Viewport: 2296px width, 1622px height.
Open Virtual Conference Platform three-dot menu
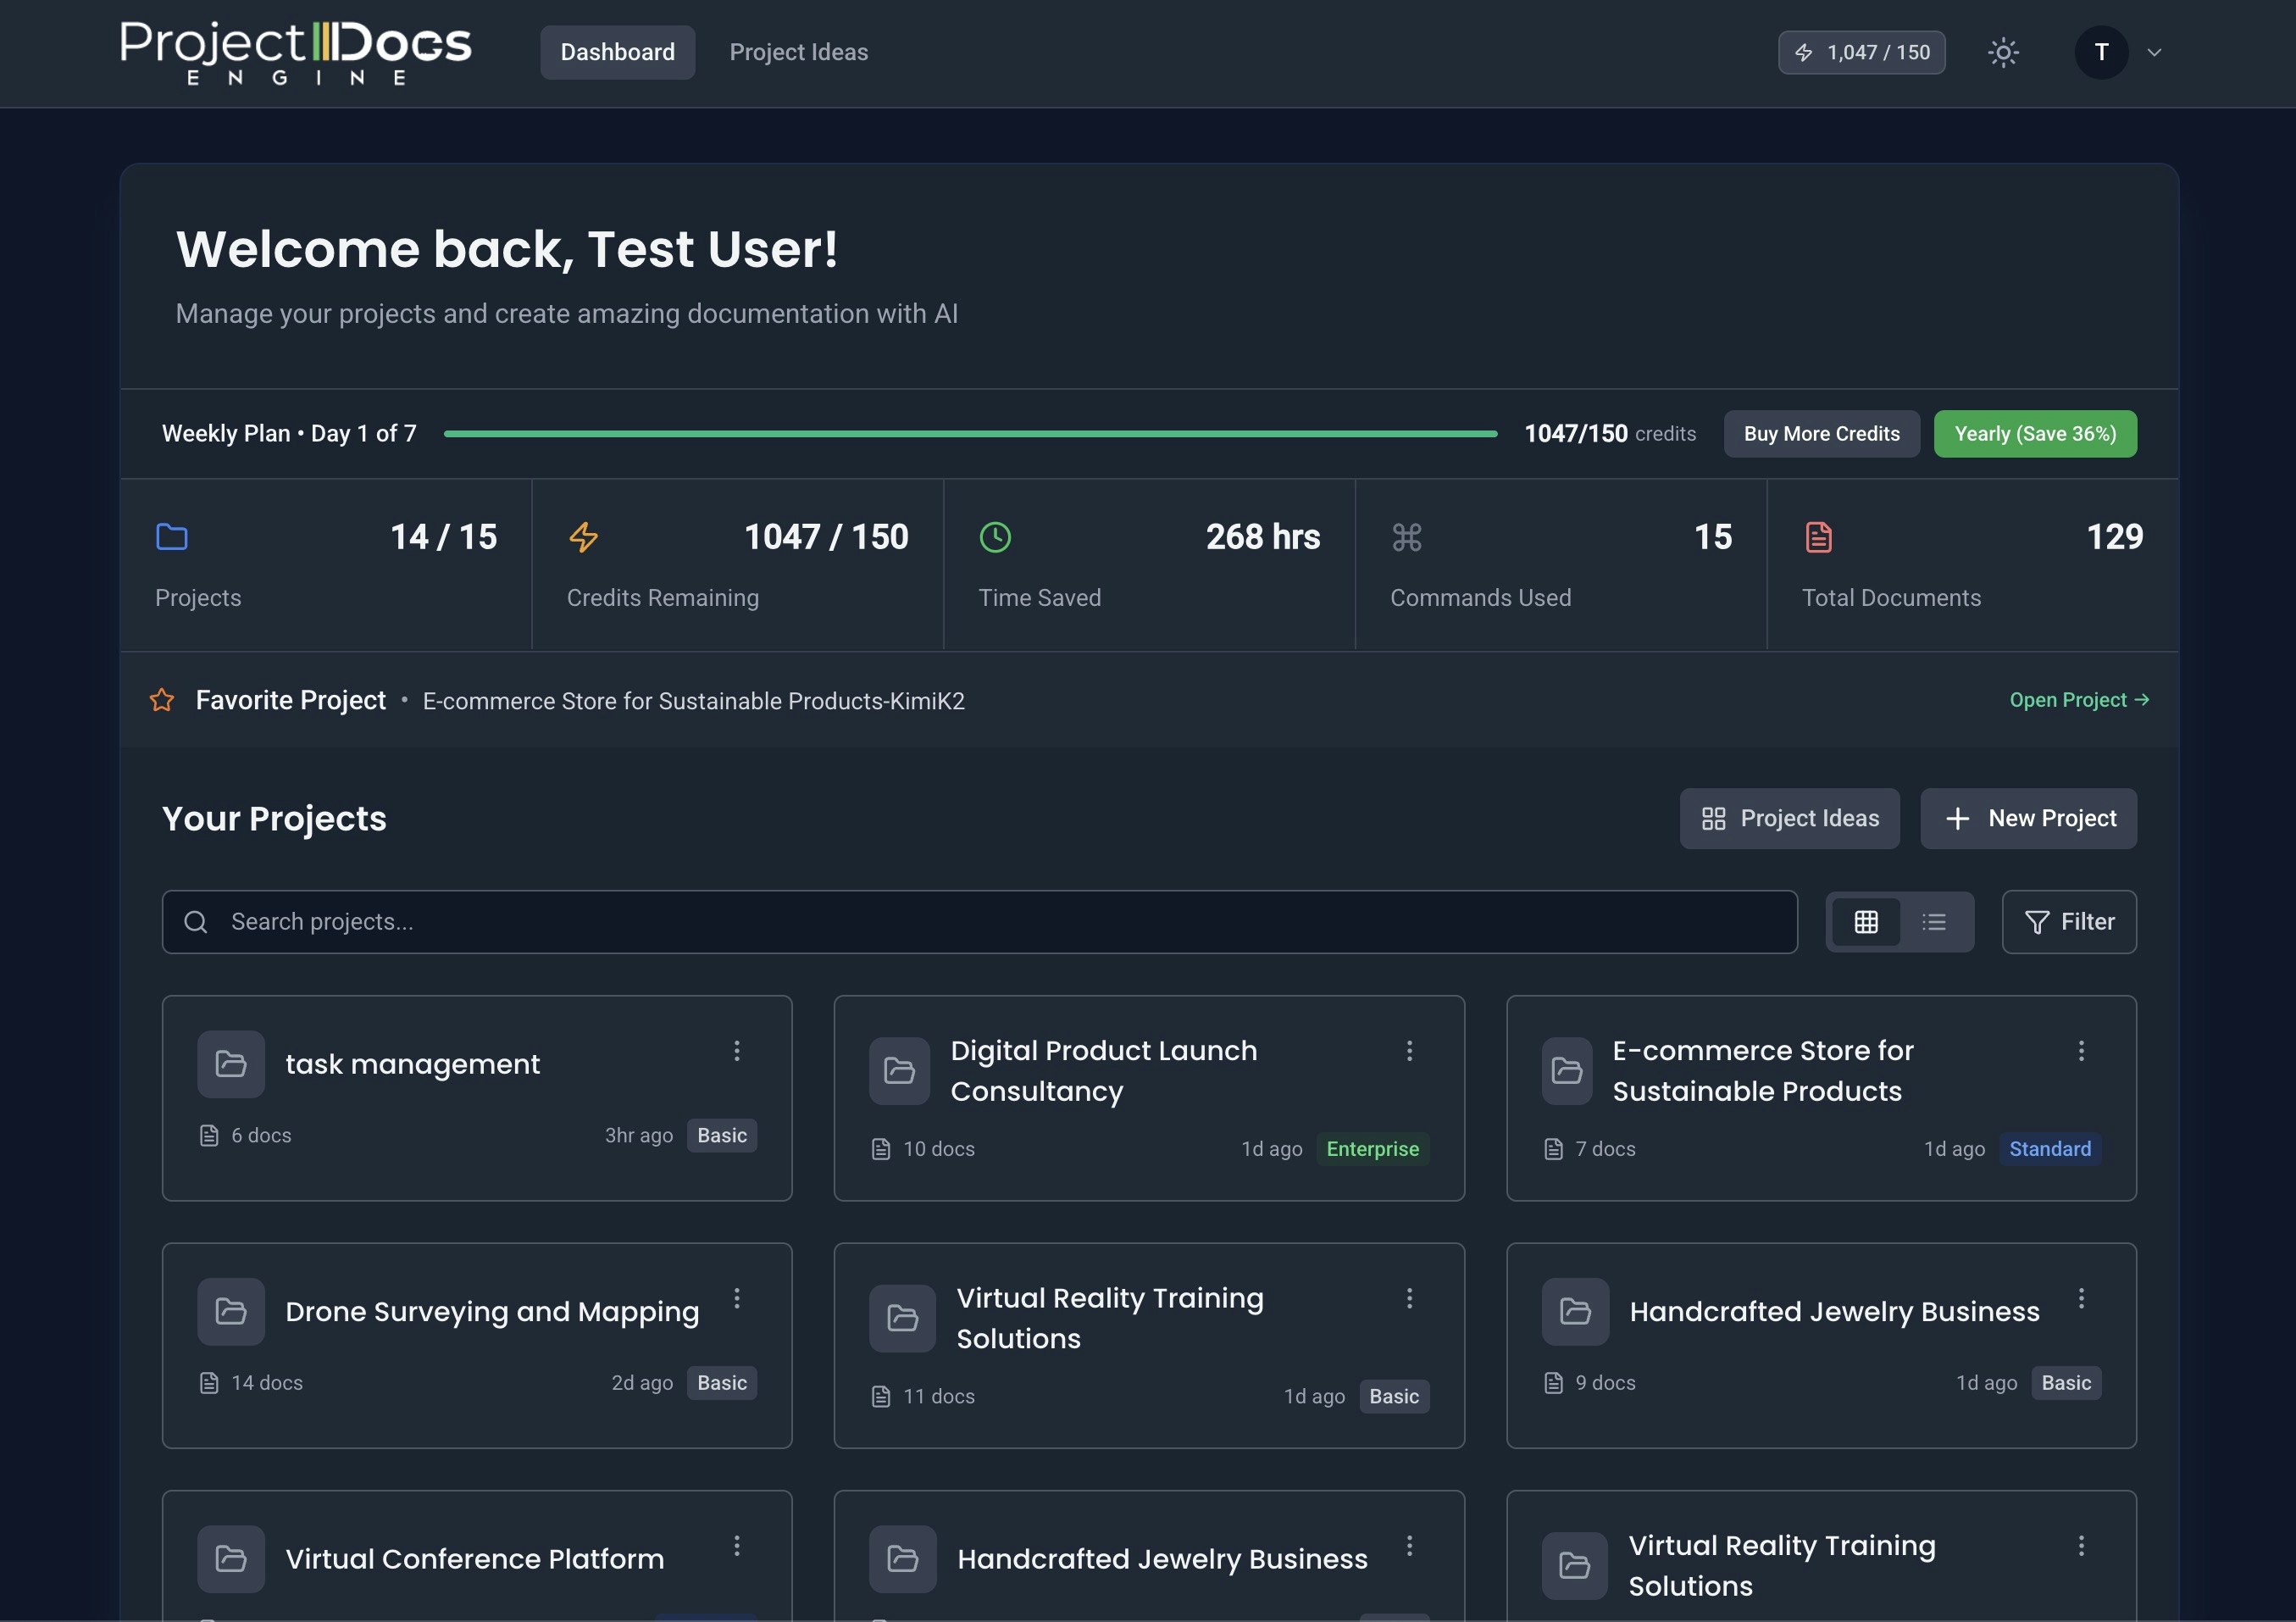click(737, 1546)
